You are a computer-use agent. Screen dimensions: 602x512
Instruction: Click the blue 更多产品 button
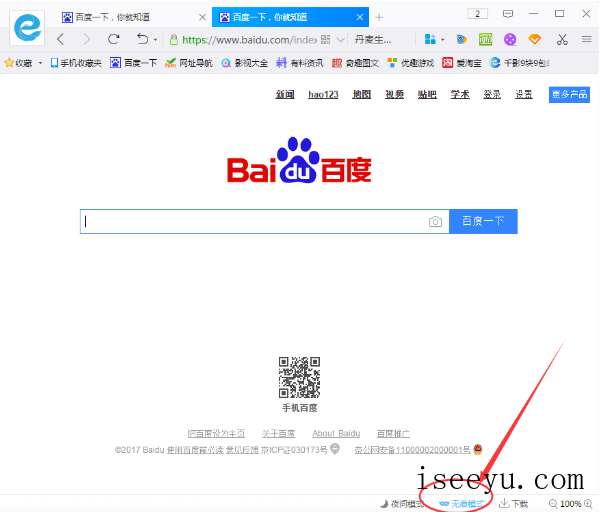[x=569, y=94]
